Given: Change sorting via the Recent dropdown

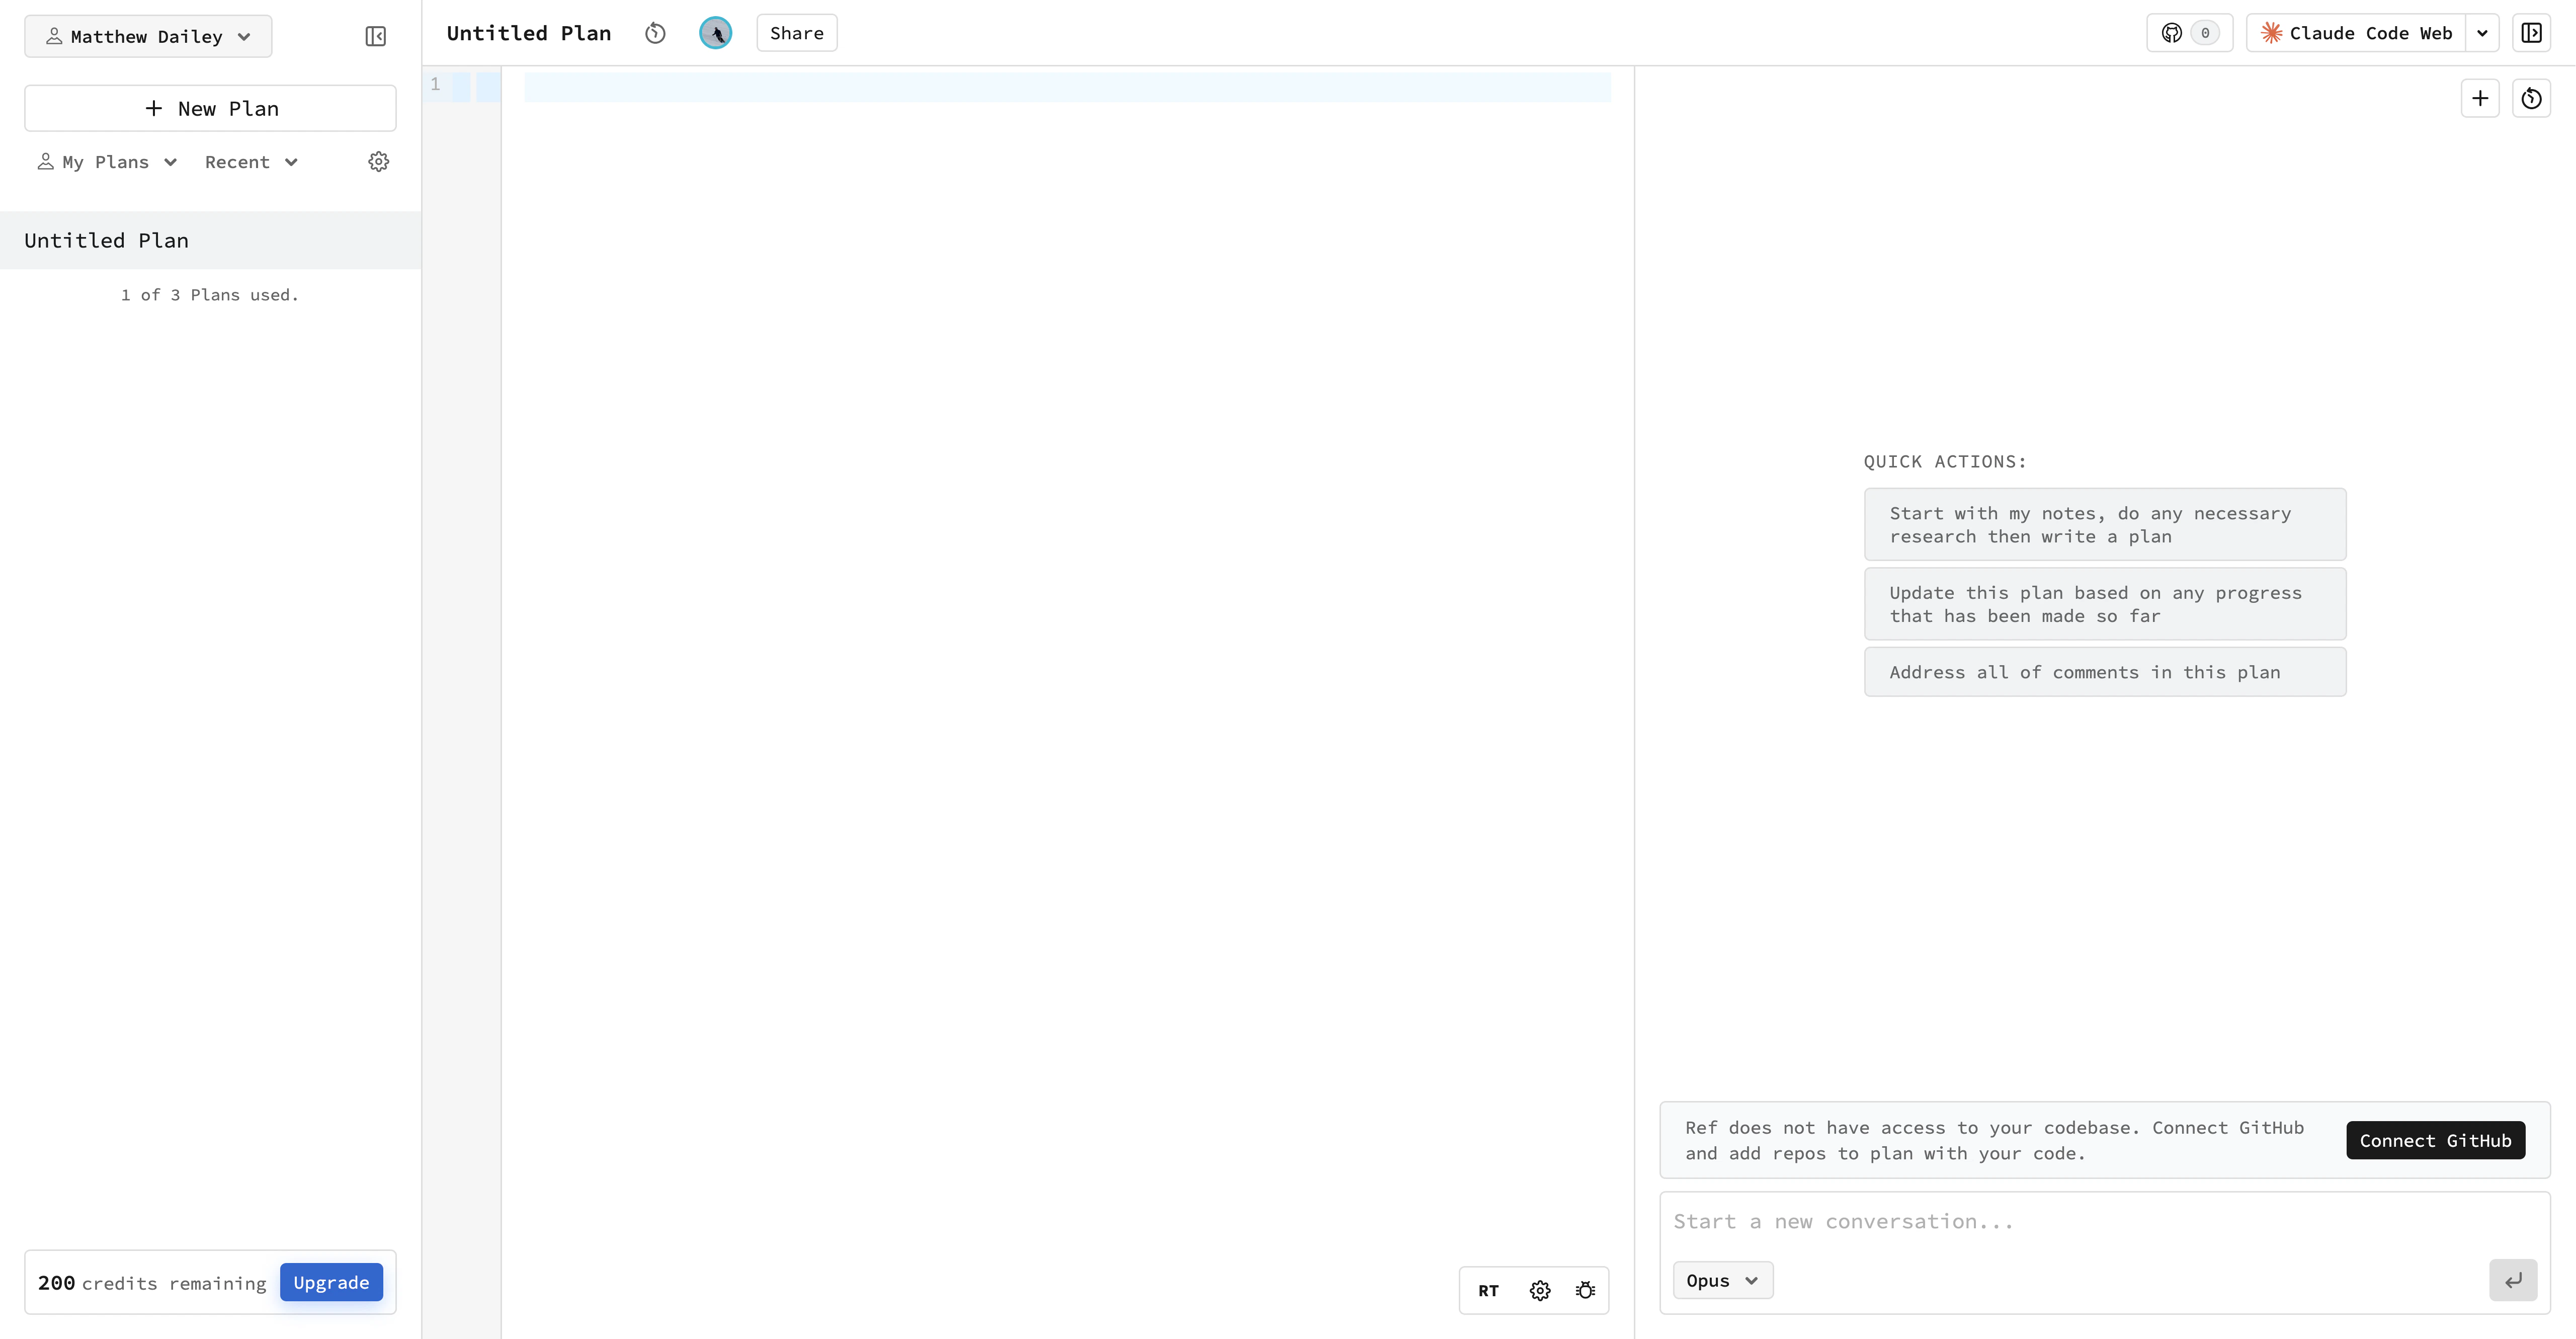Looking at the screenshot, I should 251,161.
